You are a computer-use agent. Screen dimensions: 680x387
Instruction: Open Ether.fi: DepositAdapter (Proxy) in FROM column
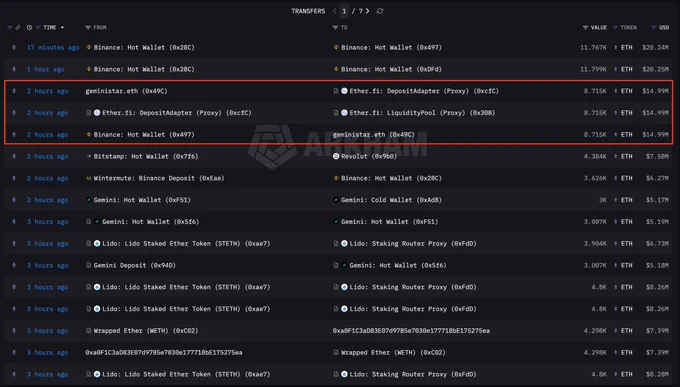click(x=177, y=113)
